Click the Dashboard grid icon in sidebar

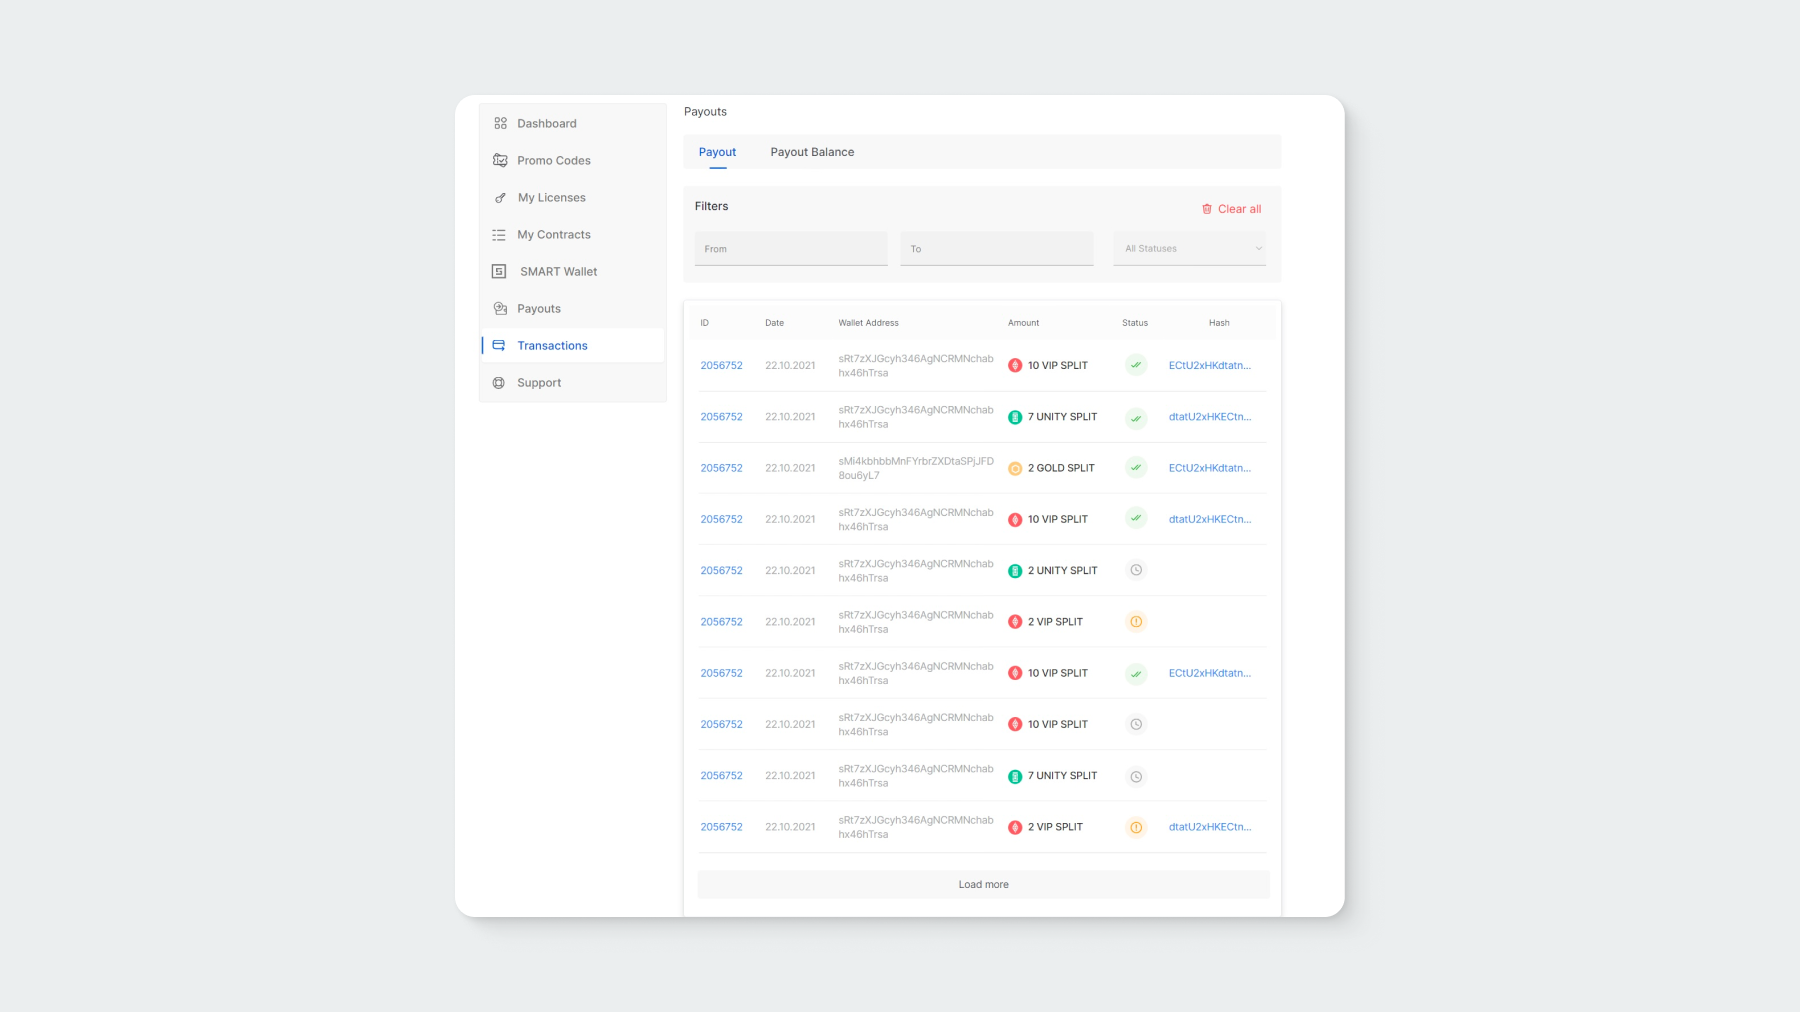click(500, 124)
